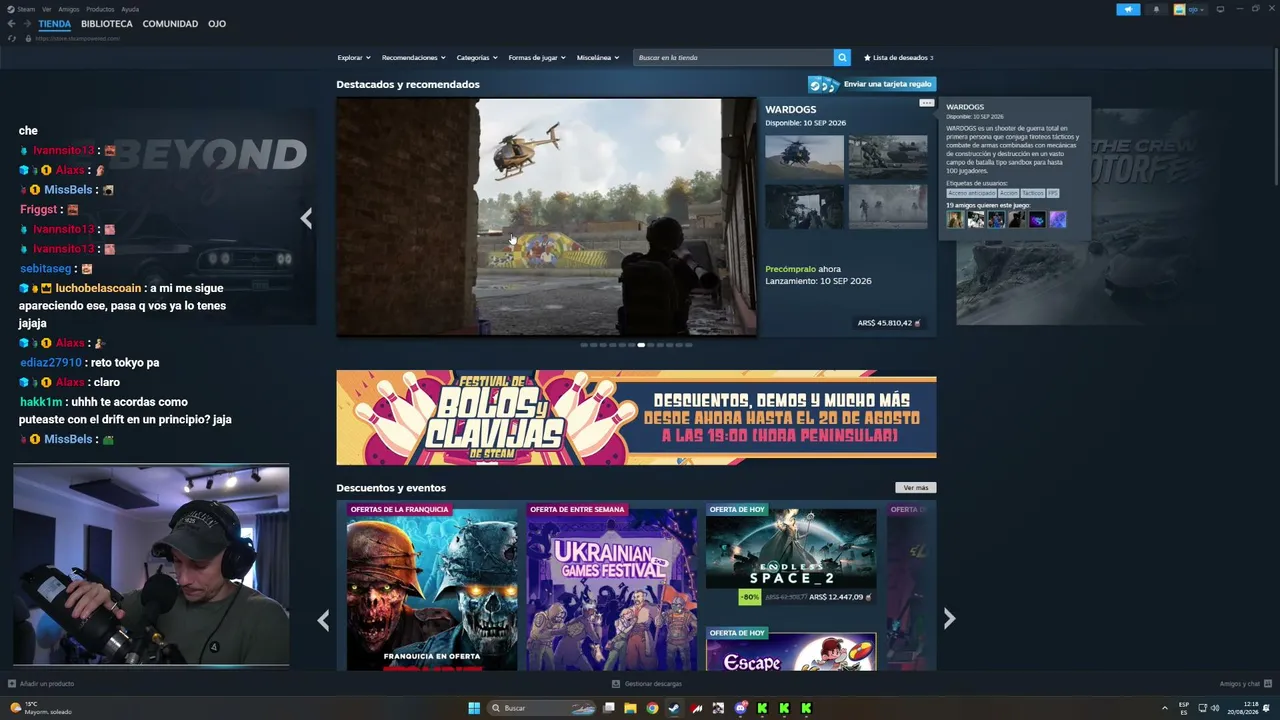The height and width of the screenshot is (720, 1280).
Task: Click the WARDOGS title in featured card
Action: tap(790, 109)
